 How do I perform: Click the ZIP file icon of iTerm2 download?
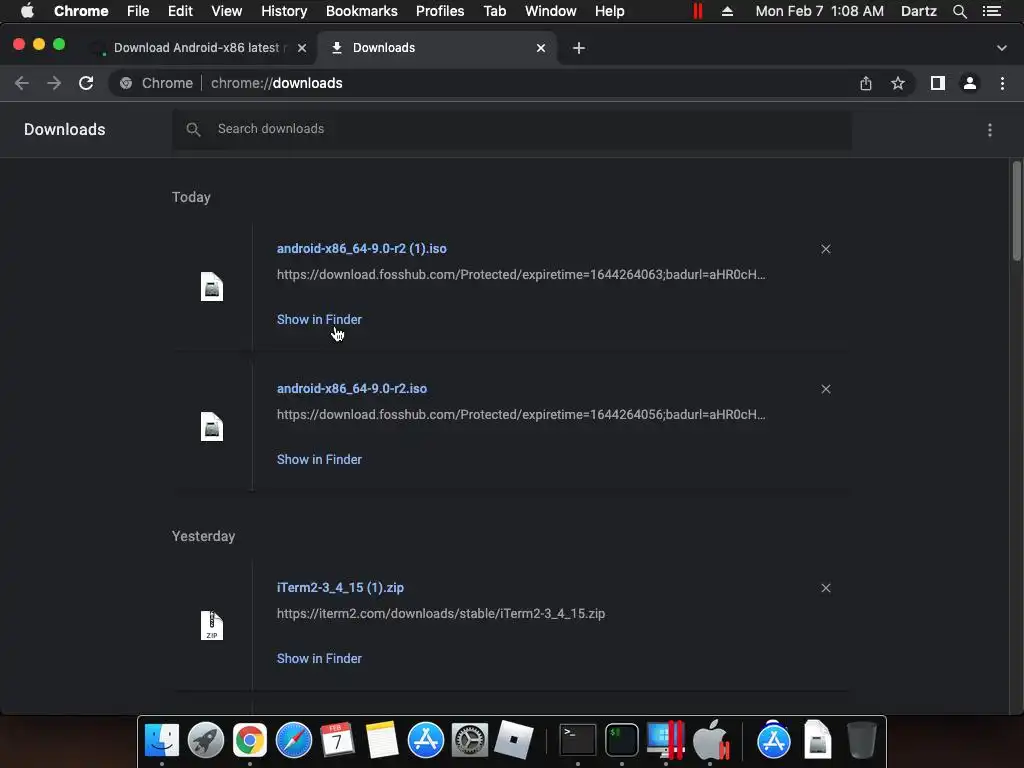pyautogui.click(x=212, y=626)
